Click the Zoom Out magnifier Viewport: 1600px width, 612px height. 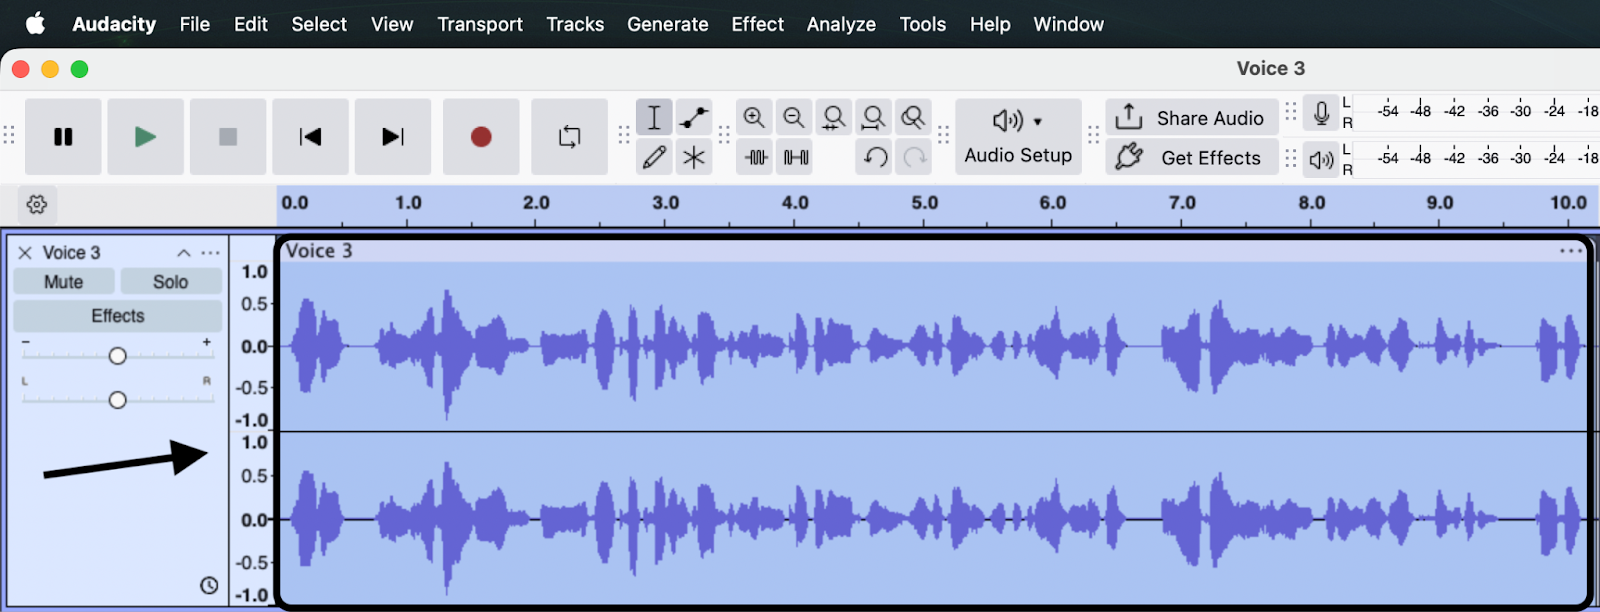click(794, 118)
